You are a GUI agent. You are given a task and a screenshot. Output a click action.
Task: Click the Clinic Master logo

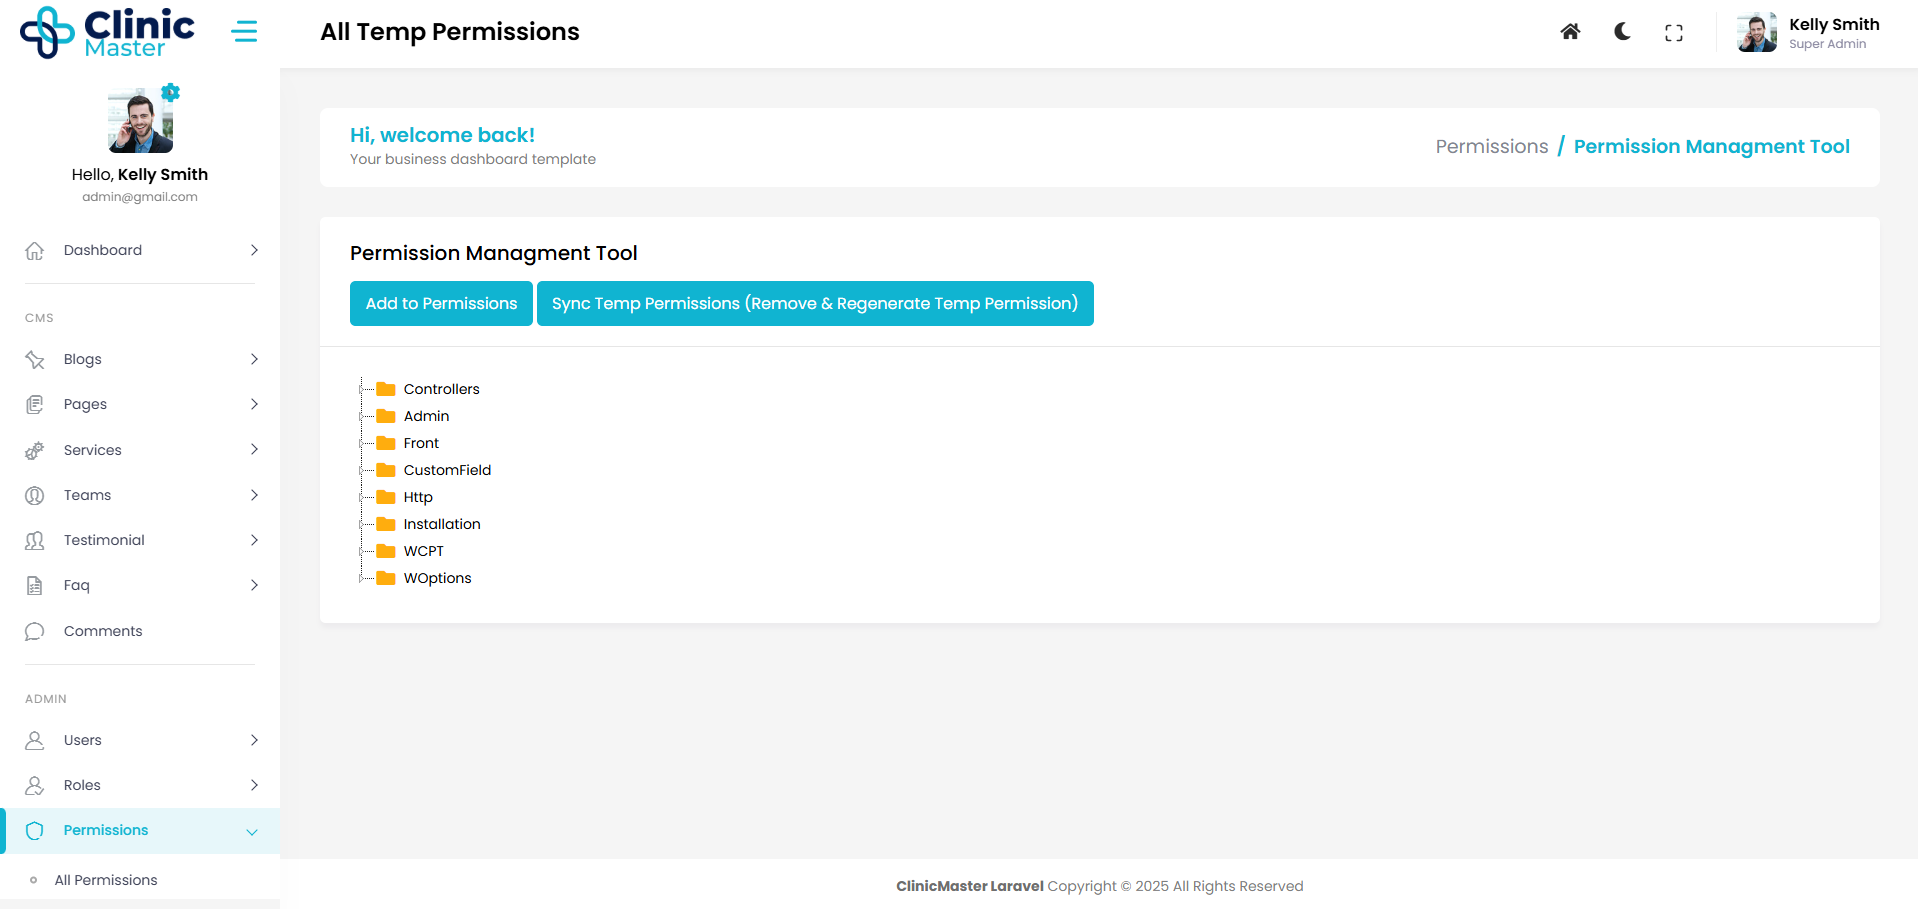(108, 33)
